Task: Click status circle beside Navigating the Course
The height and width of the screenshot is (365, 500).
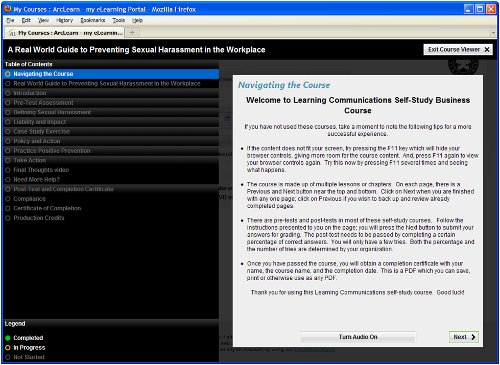Action: tap(8, 74)
